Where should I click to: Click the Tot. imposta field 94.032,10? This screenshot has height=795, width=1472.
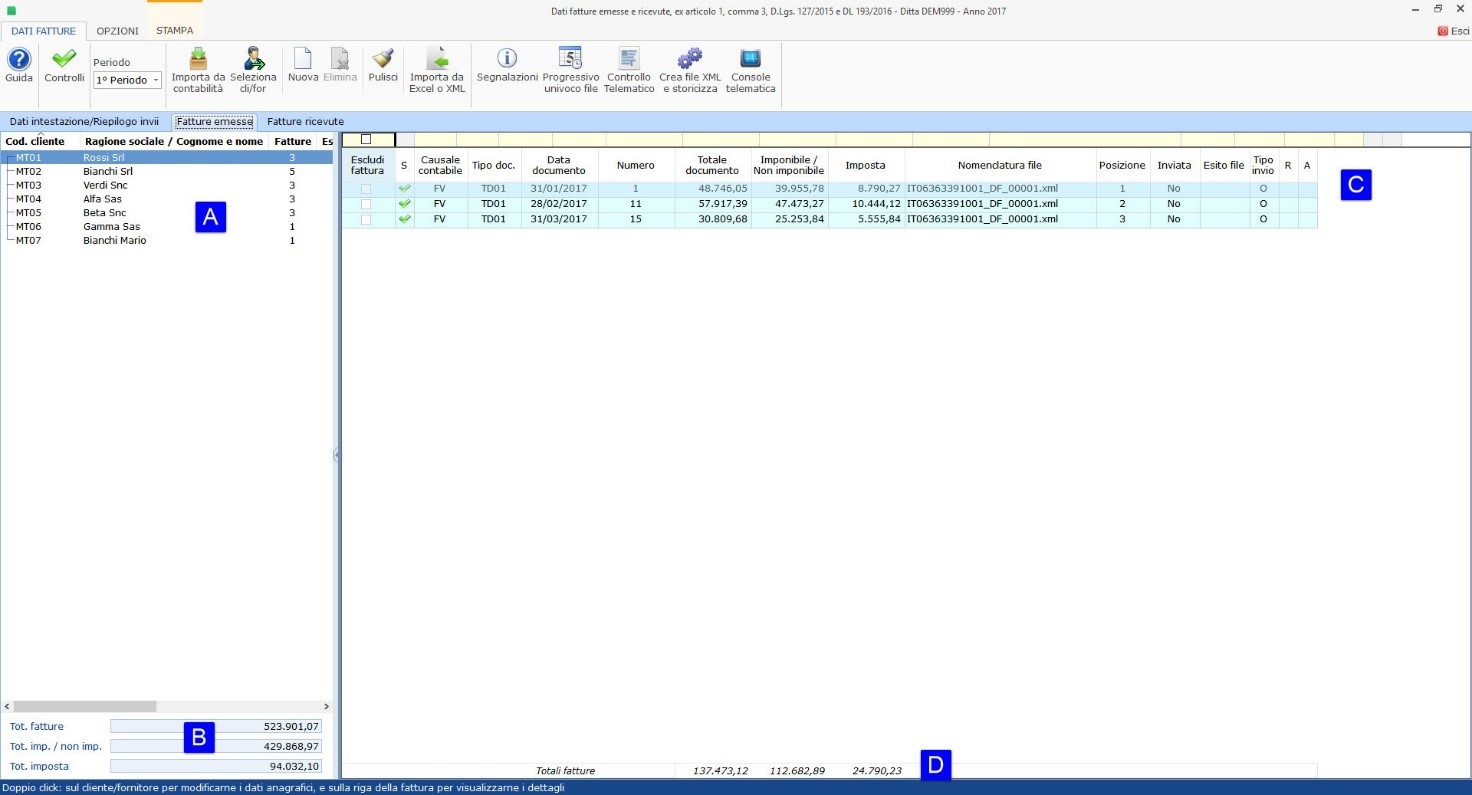(216, 766)
